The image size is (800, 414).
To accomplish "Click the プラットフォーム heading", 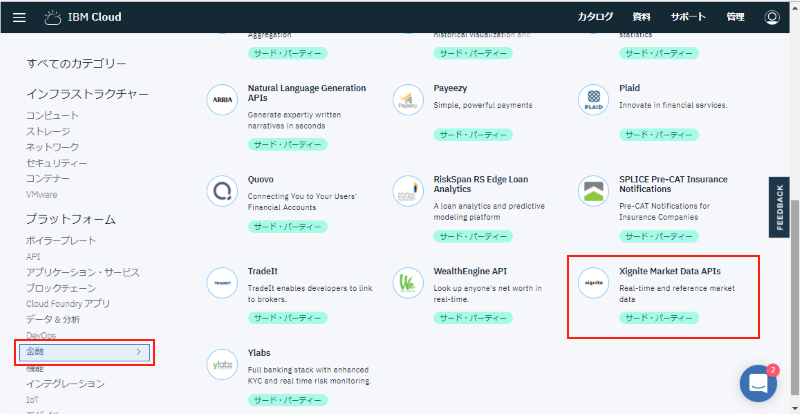I will [x=71, y=220].
